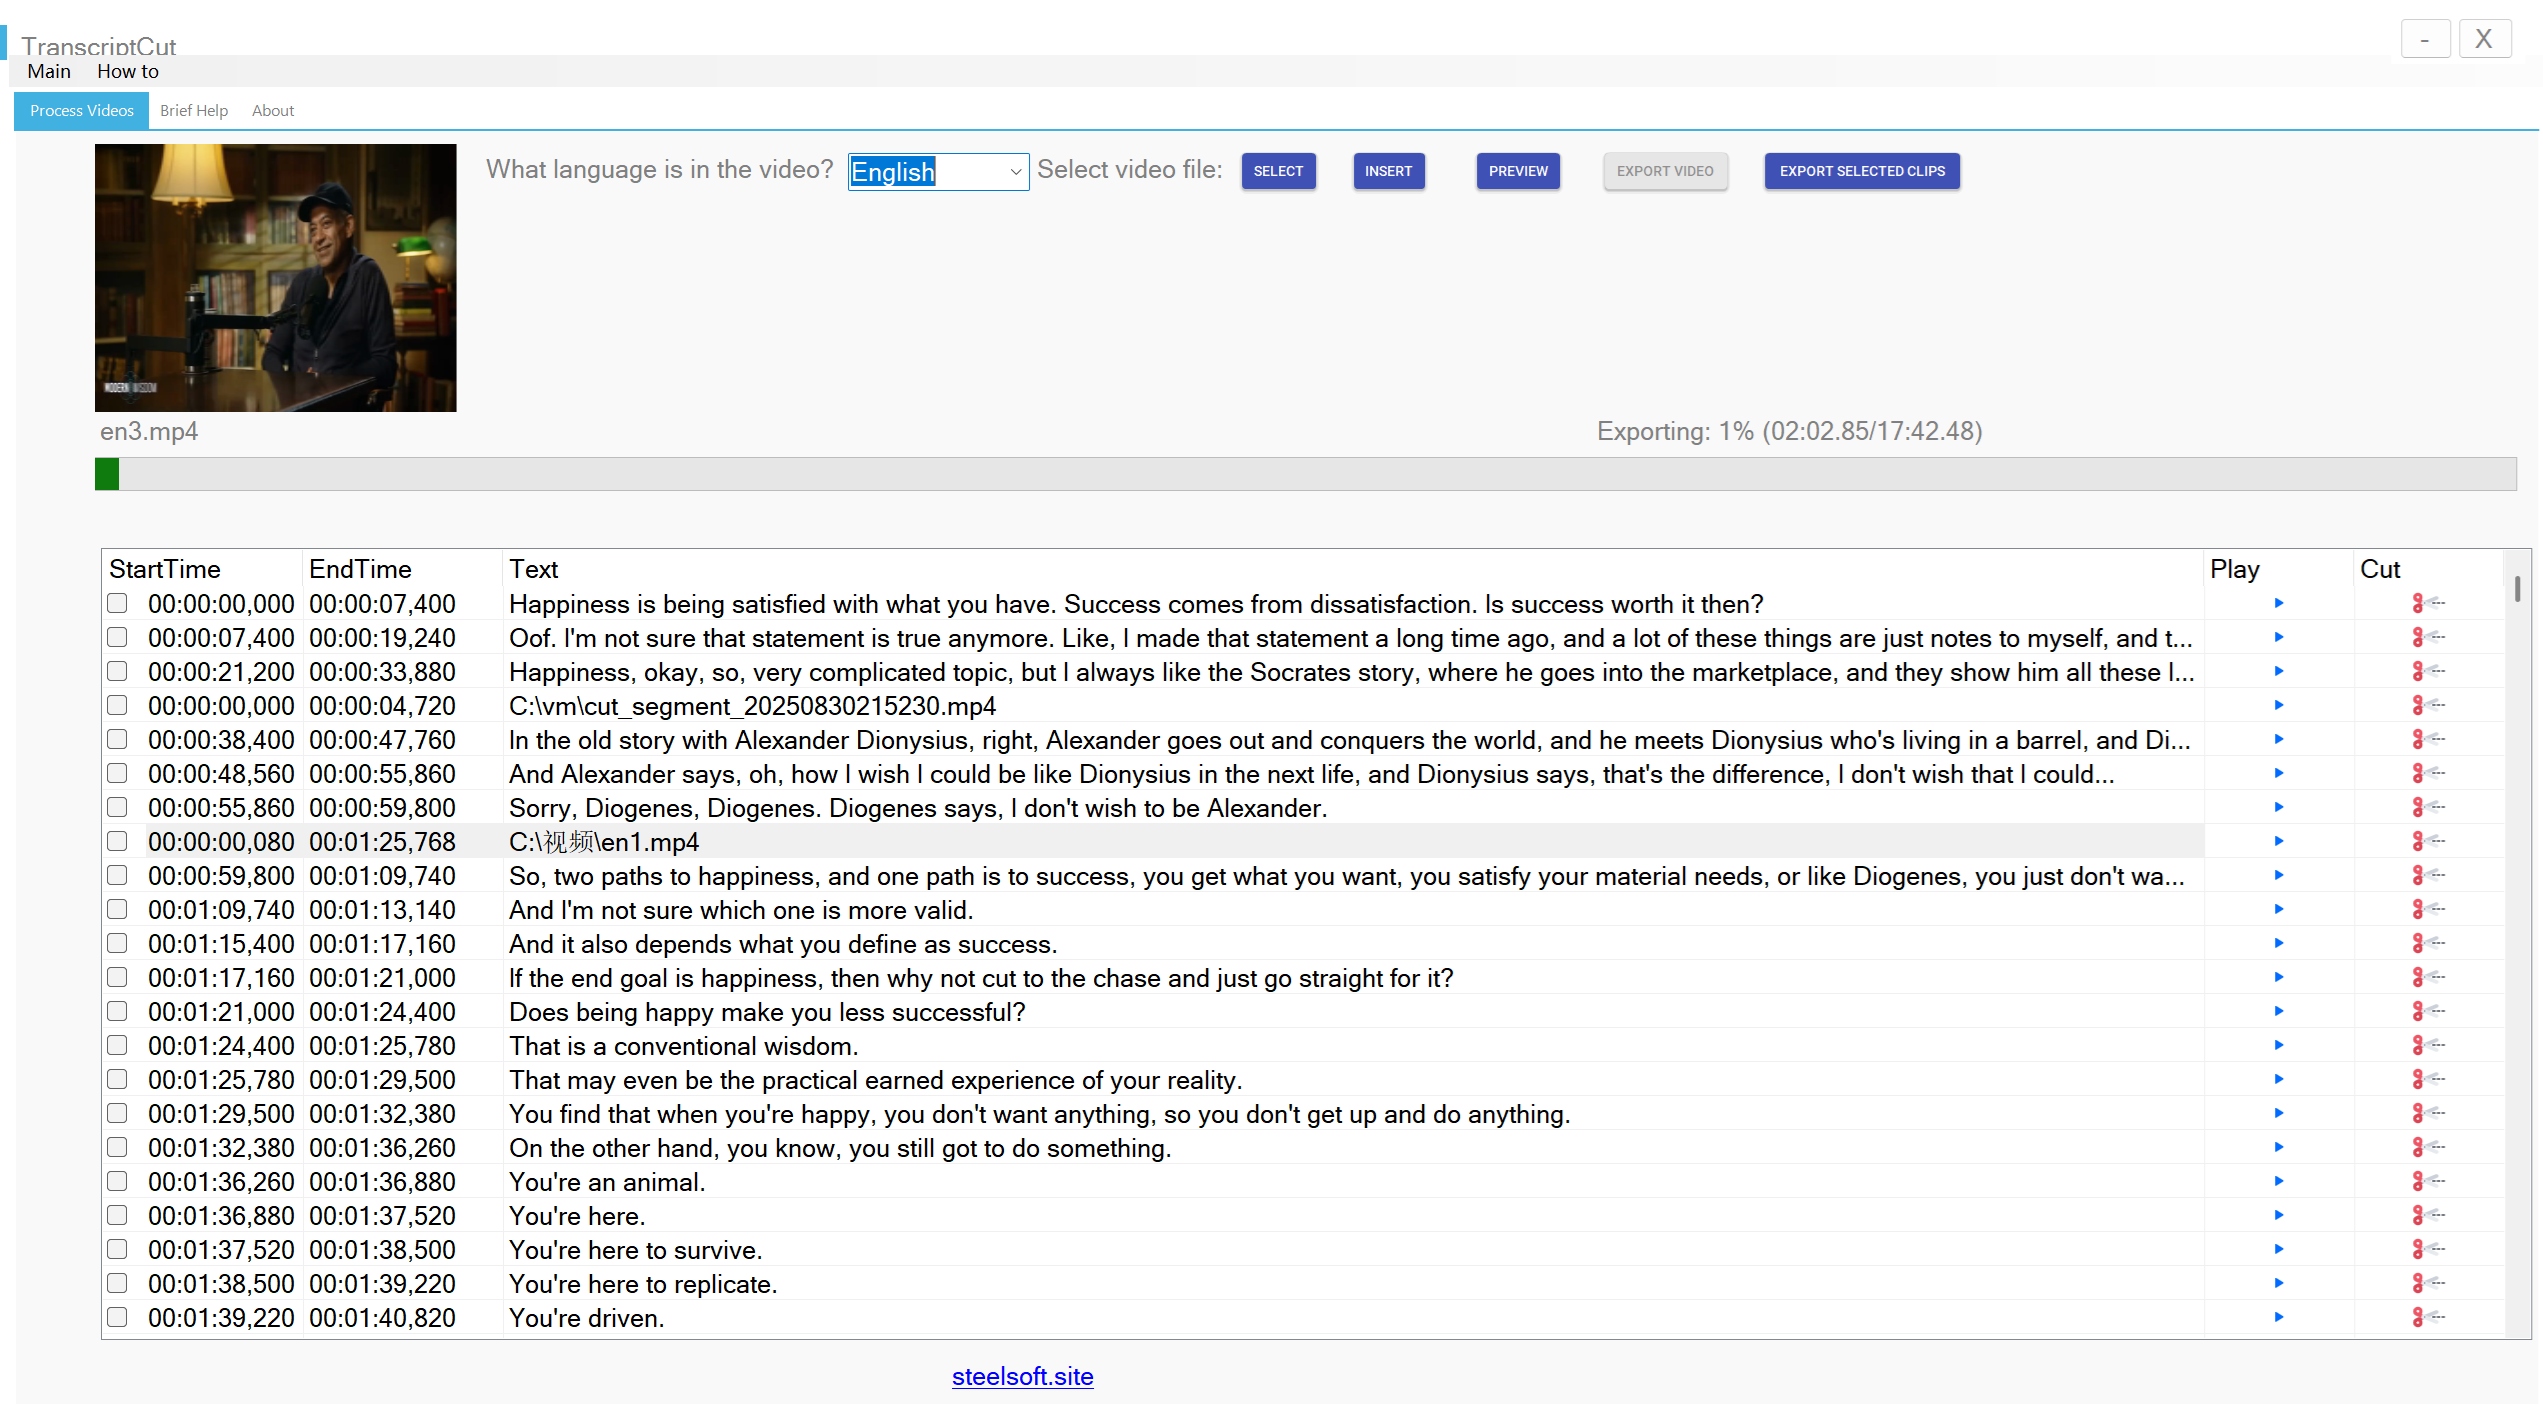Viewport: 2543px width, 1404px height.
Task: Open the steelsoft.site link
Action: click(x=1022, y=1376)
